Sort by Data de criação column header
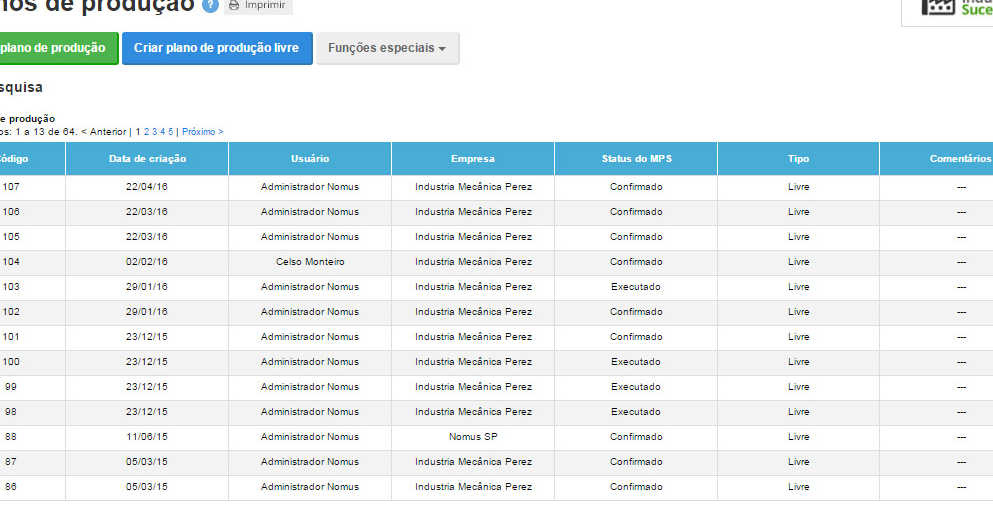 147,158
